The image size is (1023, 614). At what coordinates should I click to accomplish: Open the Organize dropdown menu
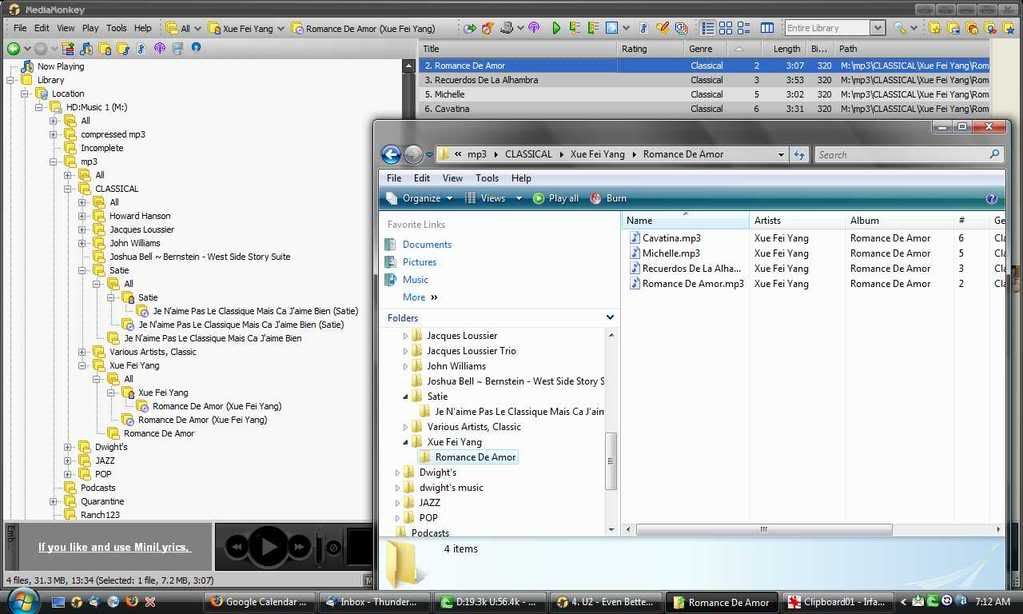[419, 198]
